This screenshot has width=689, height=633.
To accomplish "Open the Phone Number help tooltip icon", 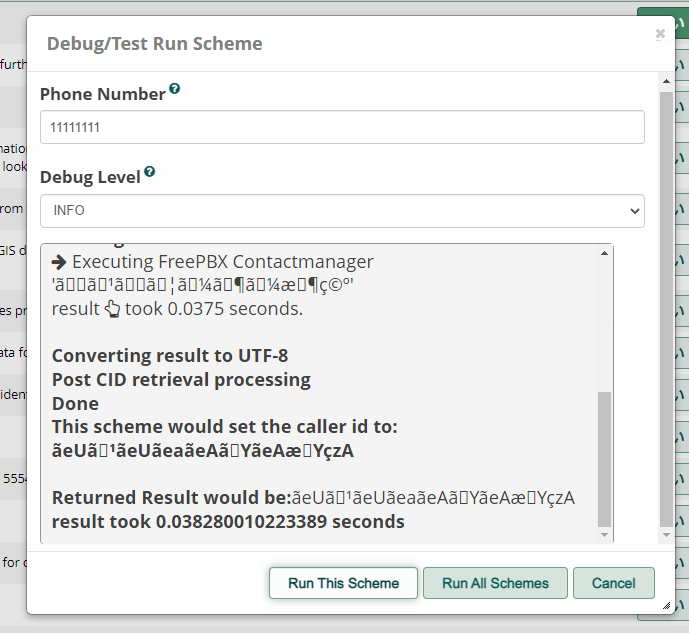I will click(x=174, y=89).
